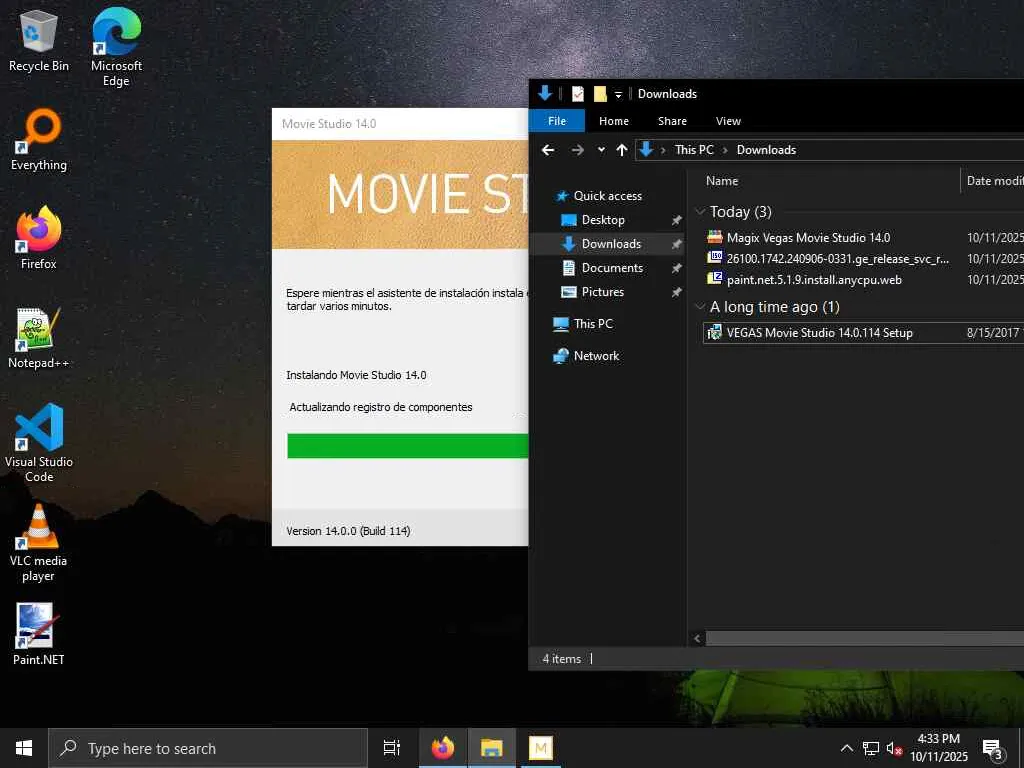The height and width of the screenshot is (768, 1024).
Task: Open the Customize Quick Access Toolbar dropdown
Action: [618, 95]
